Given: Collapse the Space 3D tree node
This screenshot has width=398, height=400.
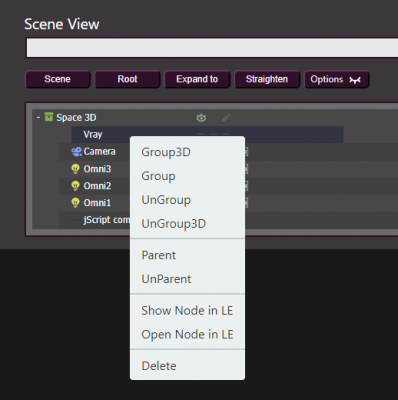Looking at the screenshot, I should click(38, 117).
